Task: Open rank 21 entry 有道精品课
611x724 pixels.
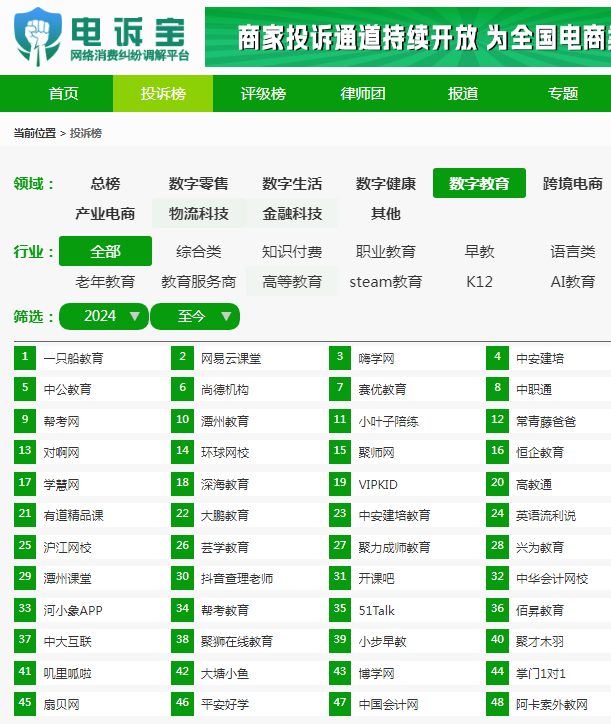Action: point(73,515)
